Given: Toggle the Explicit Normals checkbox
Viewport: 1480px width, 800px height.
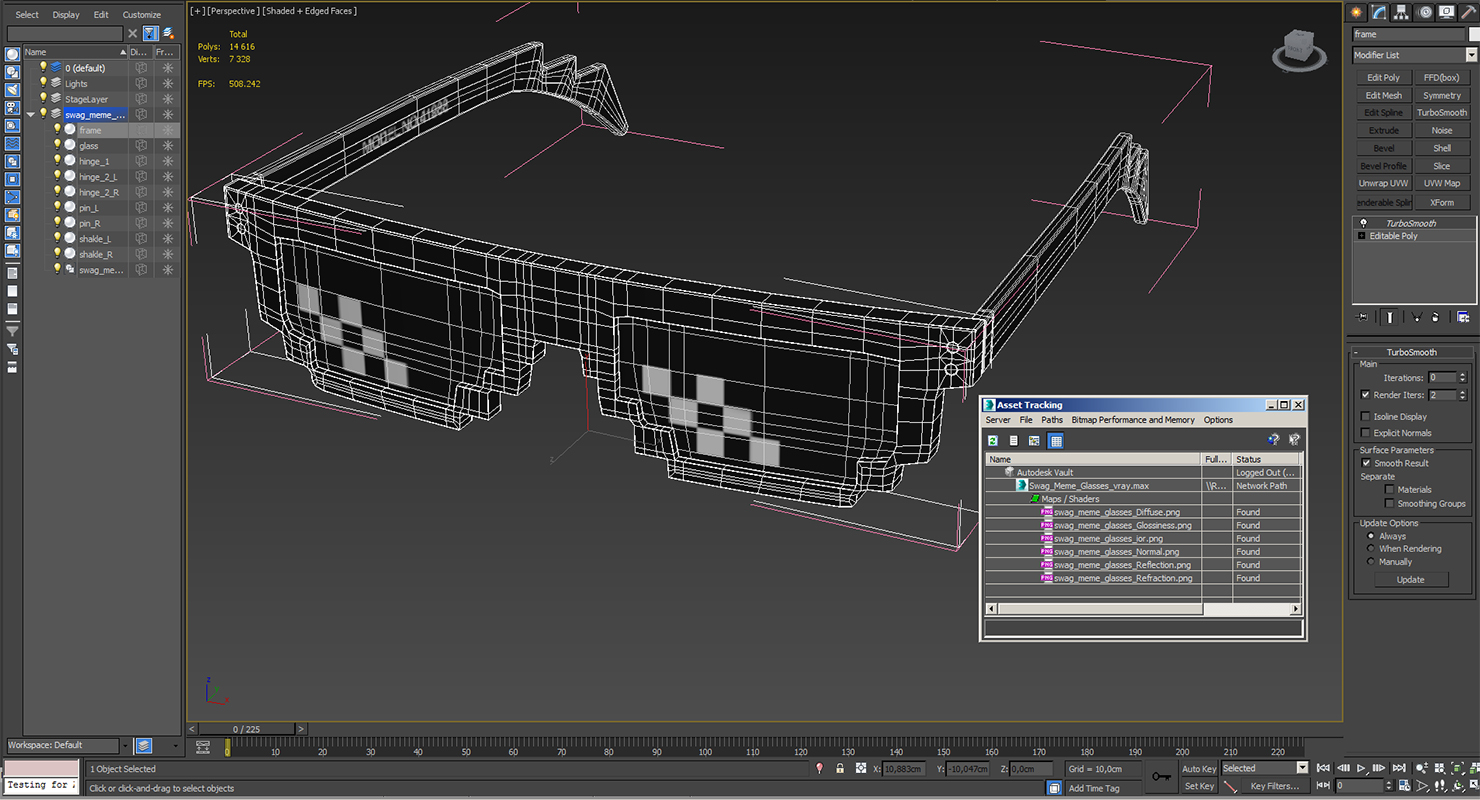Looking at the screenshot, I should point(1366,433).
